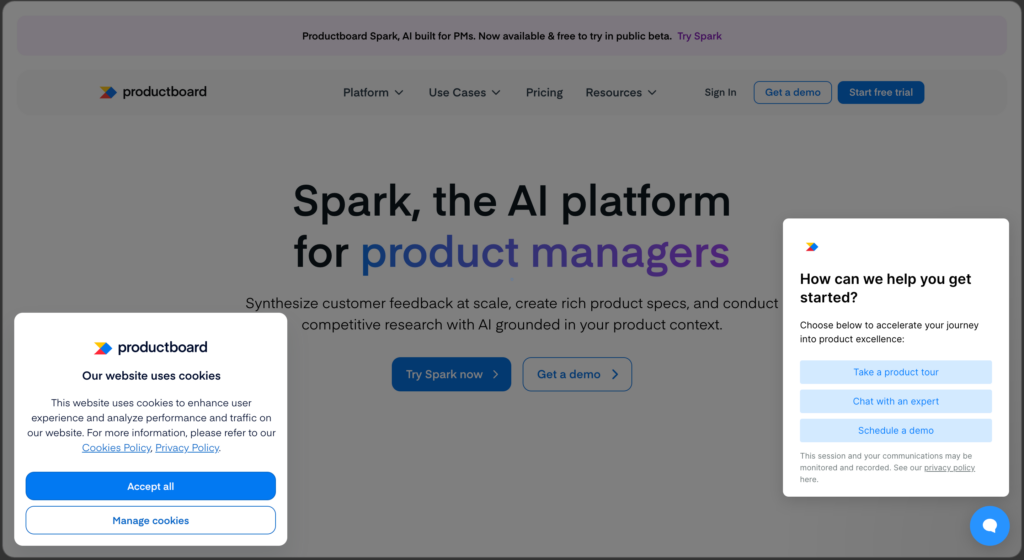The width and height of the screenshot is (1024, 560).
Task: Open Manage cookies settings
Action: pyautogui.click(x=150, y=520)
